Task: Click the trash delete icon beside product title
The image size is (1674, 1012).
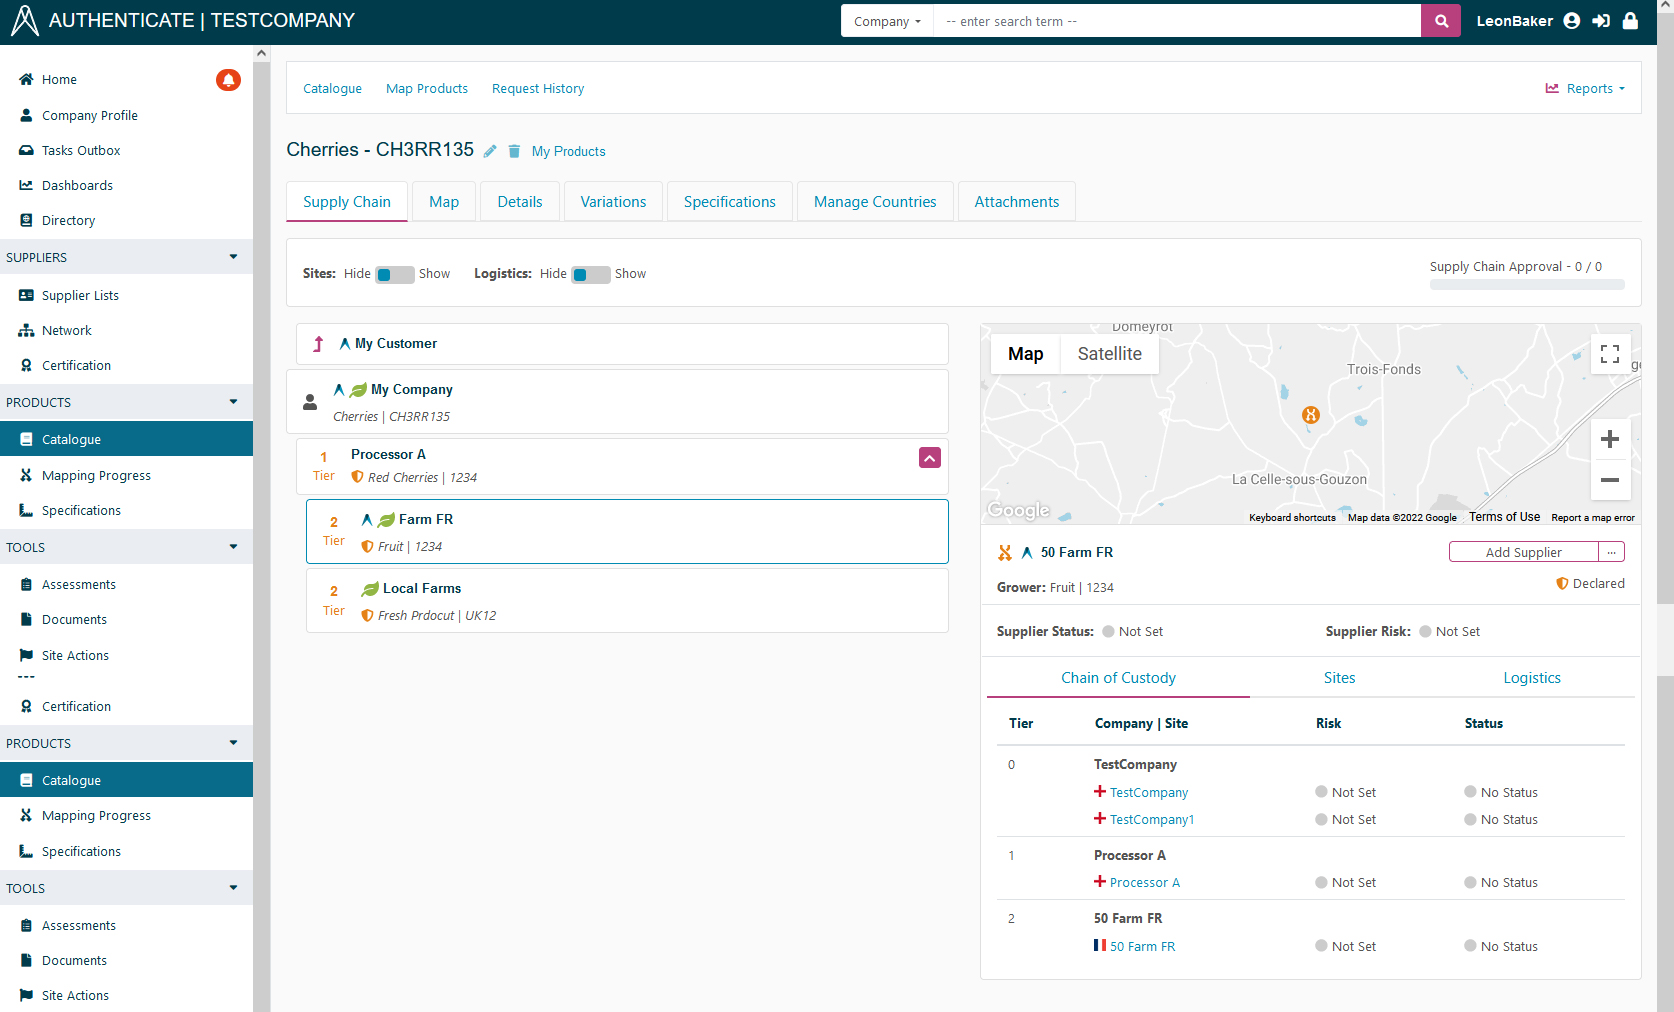Action: (514, 151)
